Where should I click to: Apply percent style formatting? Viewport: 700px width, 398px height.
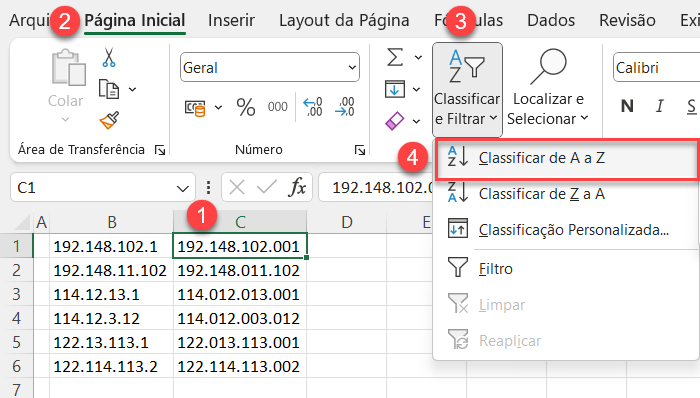246,107
